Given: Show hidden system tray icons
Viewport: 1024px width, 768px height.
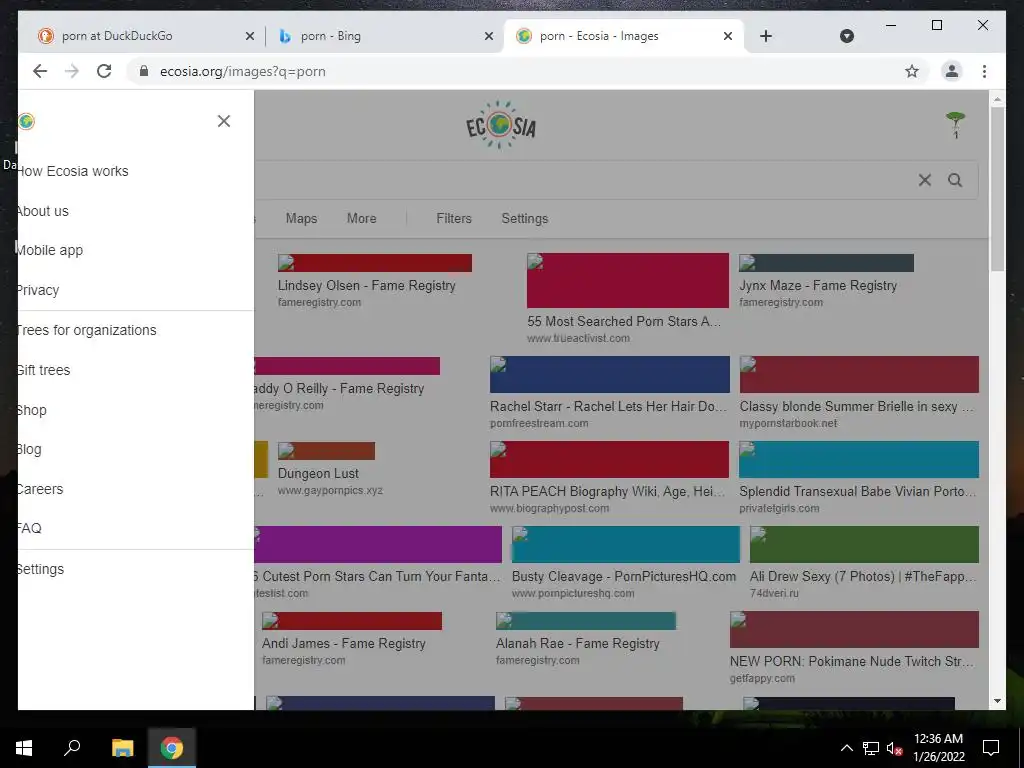Looking at the screenshot, I should pyautogui.click(x=846, y=748).
